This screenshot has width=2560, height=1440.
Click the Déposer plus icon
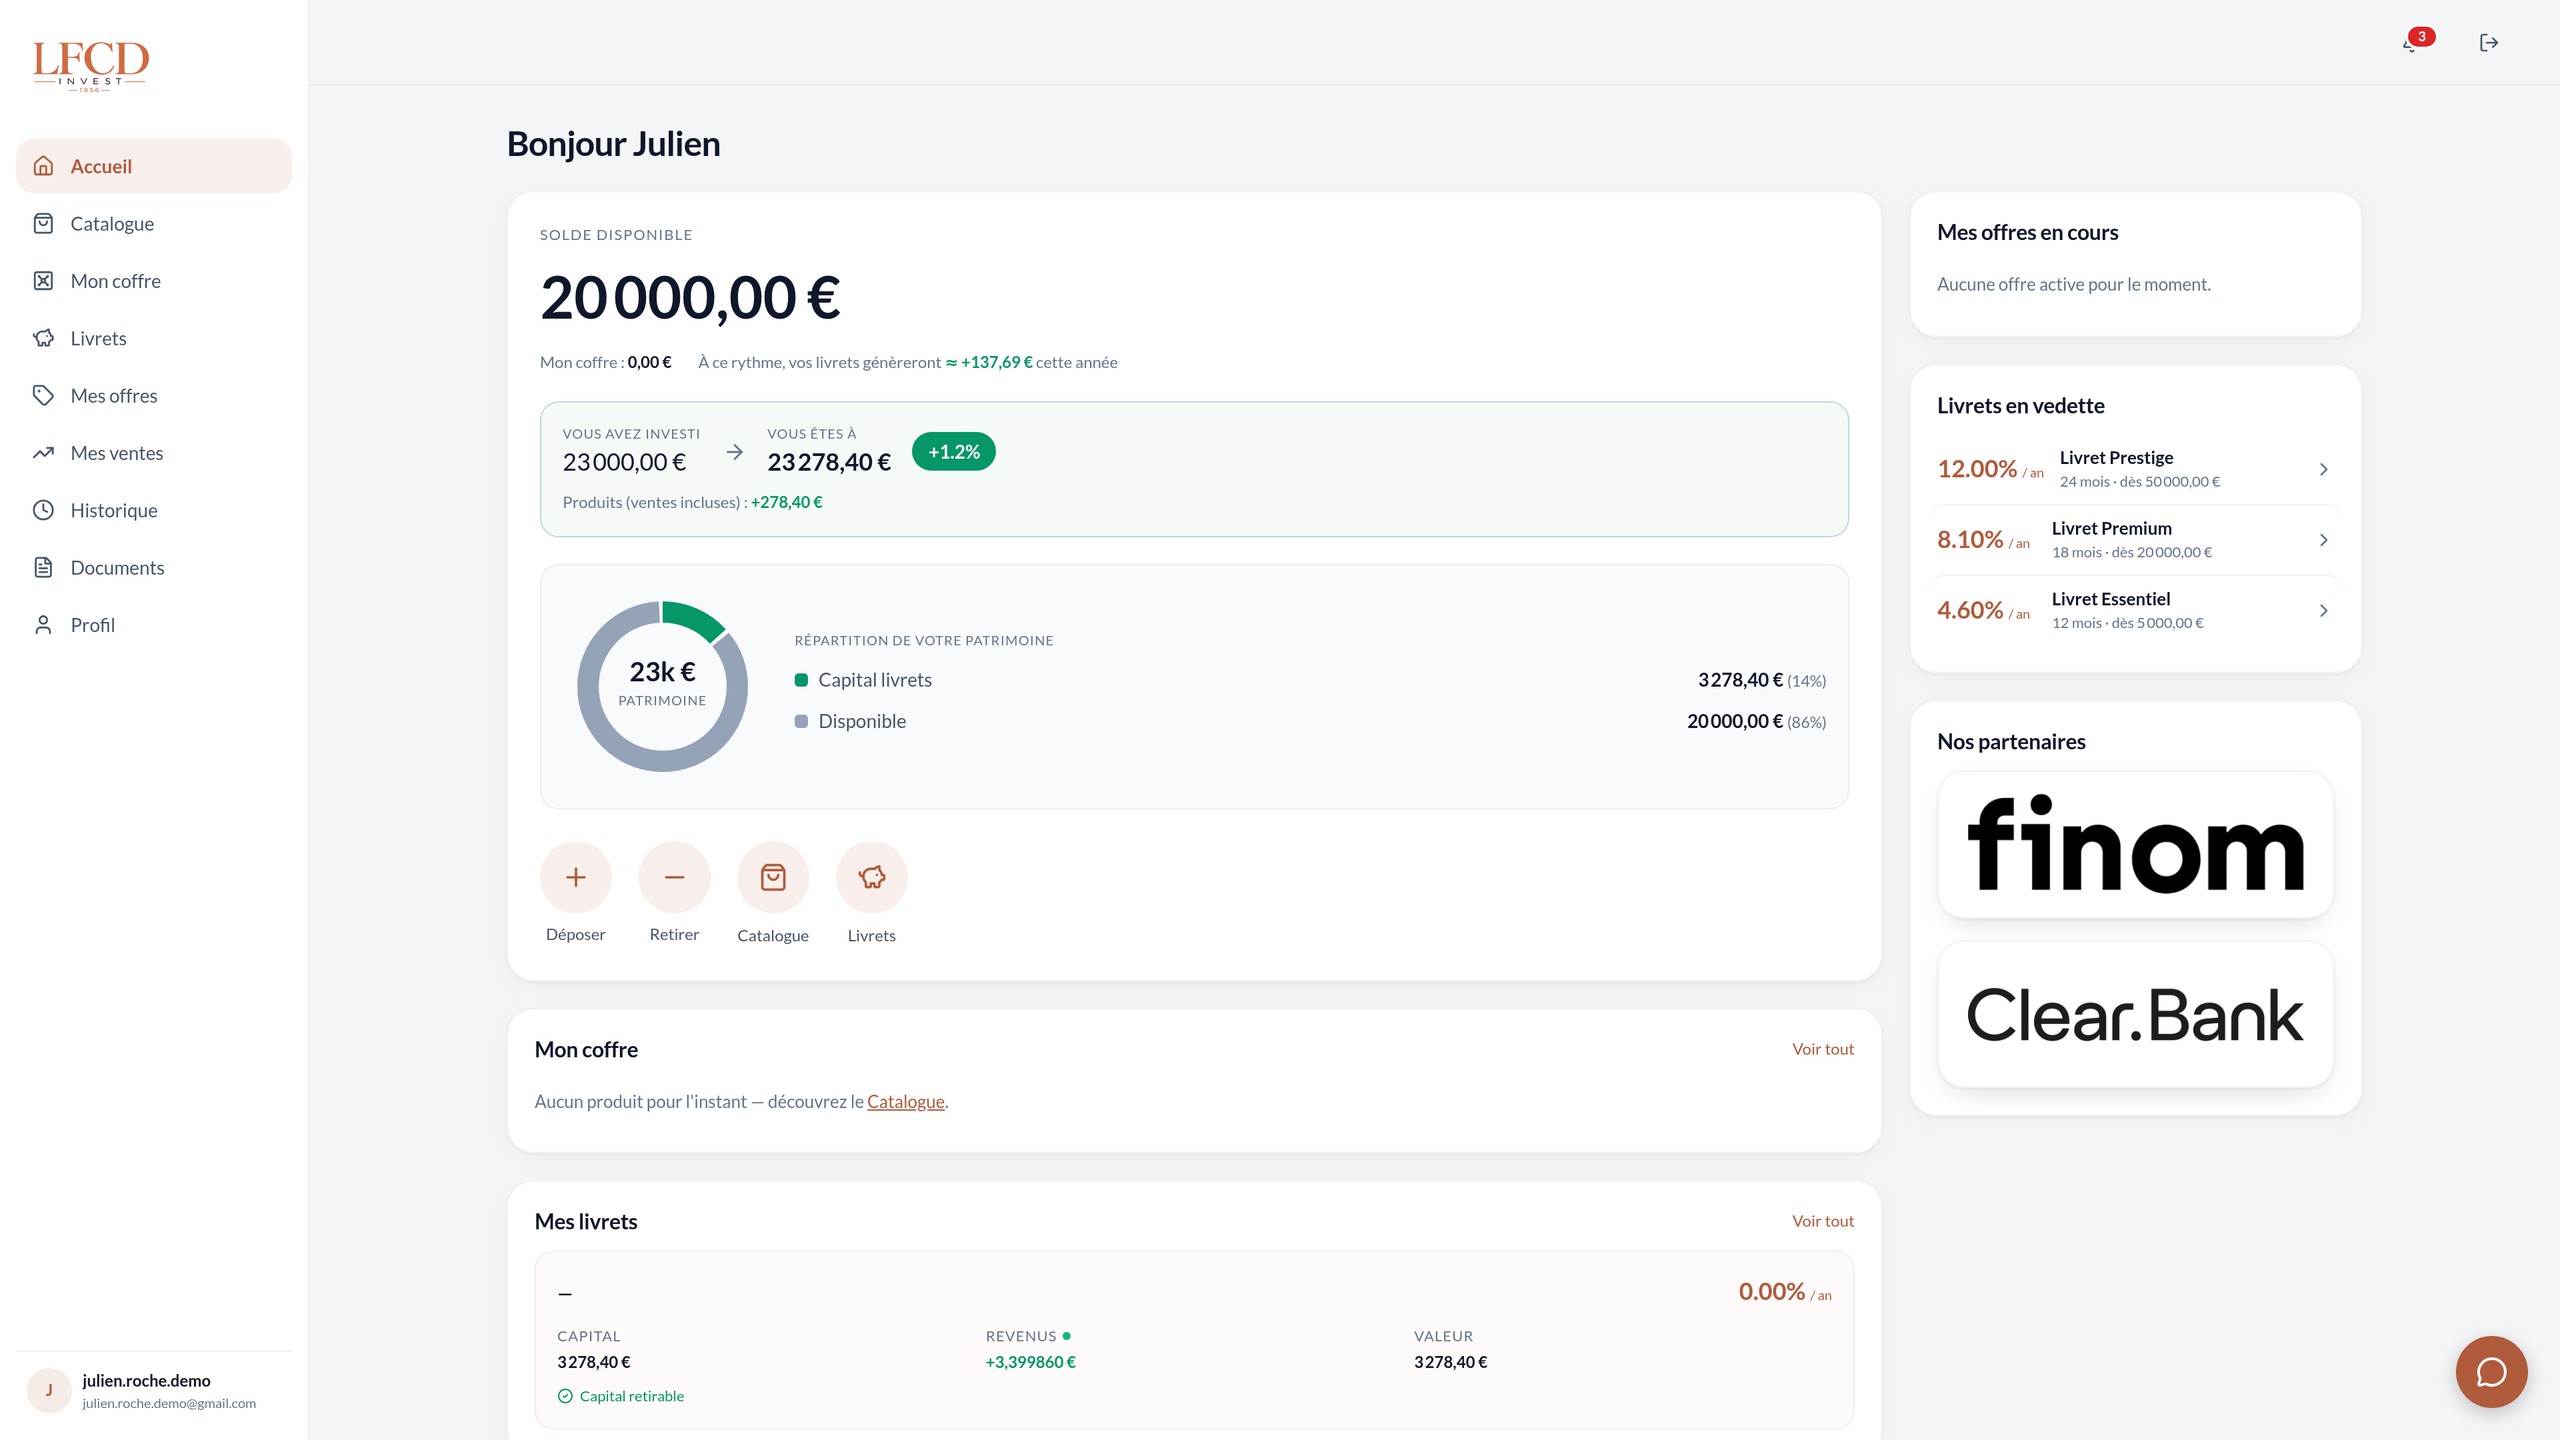coord(576,877)
